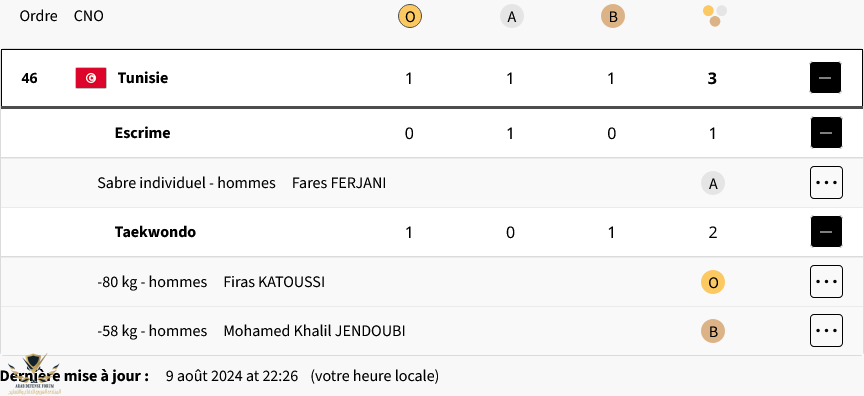Collapse the Tunisie row with minus button
The image size is (864, 396).
pyautogui.click(x=825, y=78)
